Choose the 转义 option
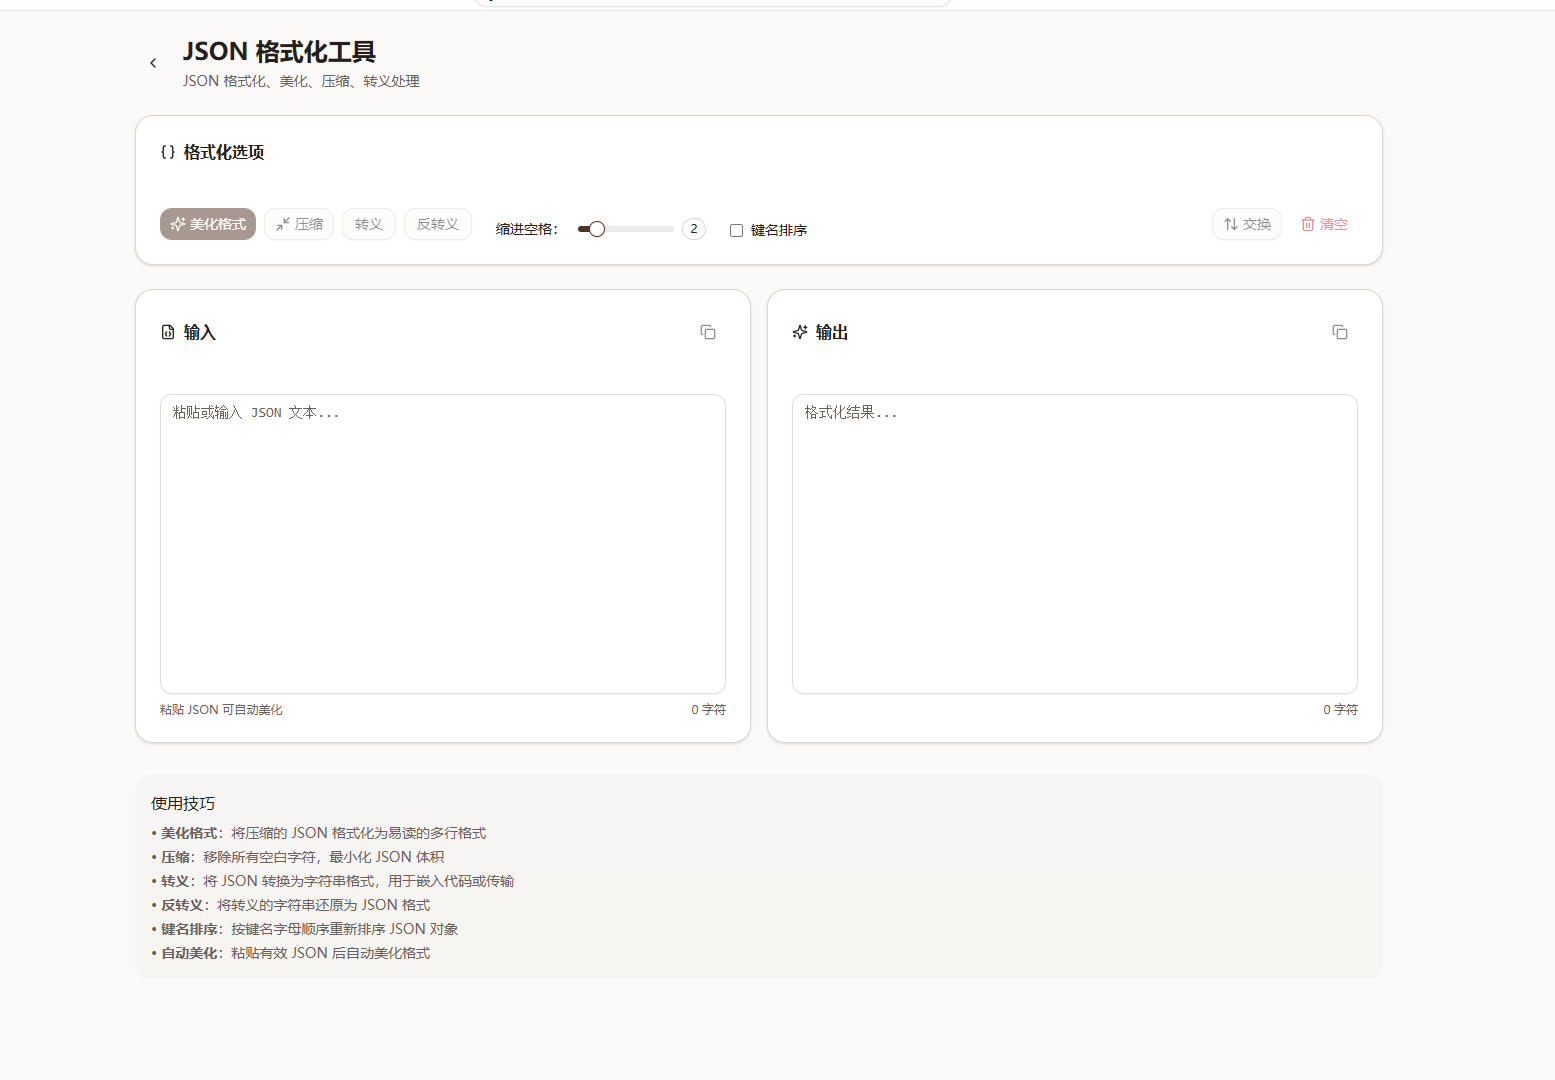Viewport: 1555px width, 1080px height. tap(369, 224)
